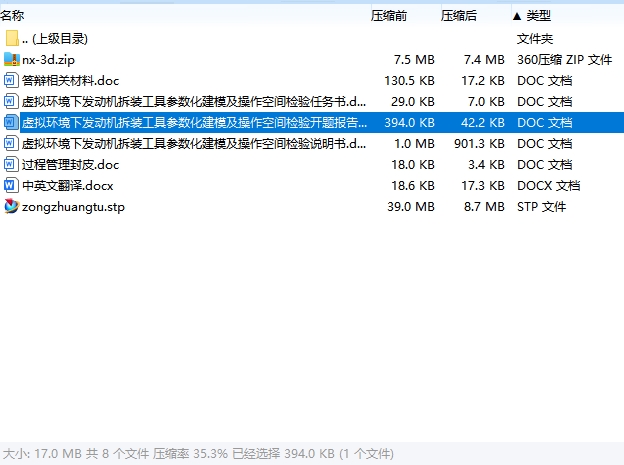
Task: Click the 42.2 KB compressed size value
Action: tap(483, 123)
